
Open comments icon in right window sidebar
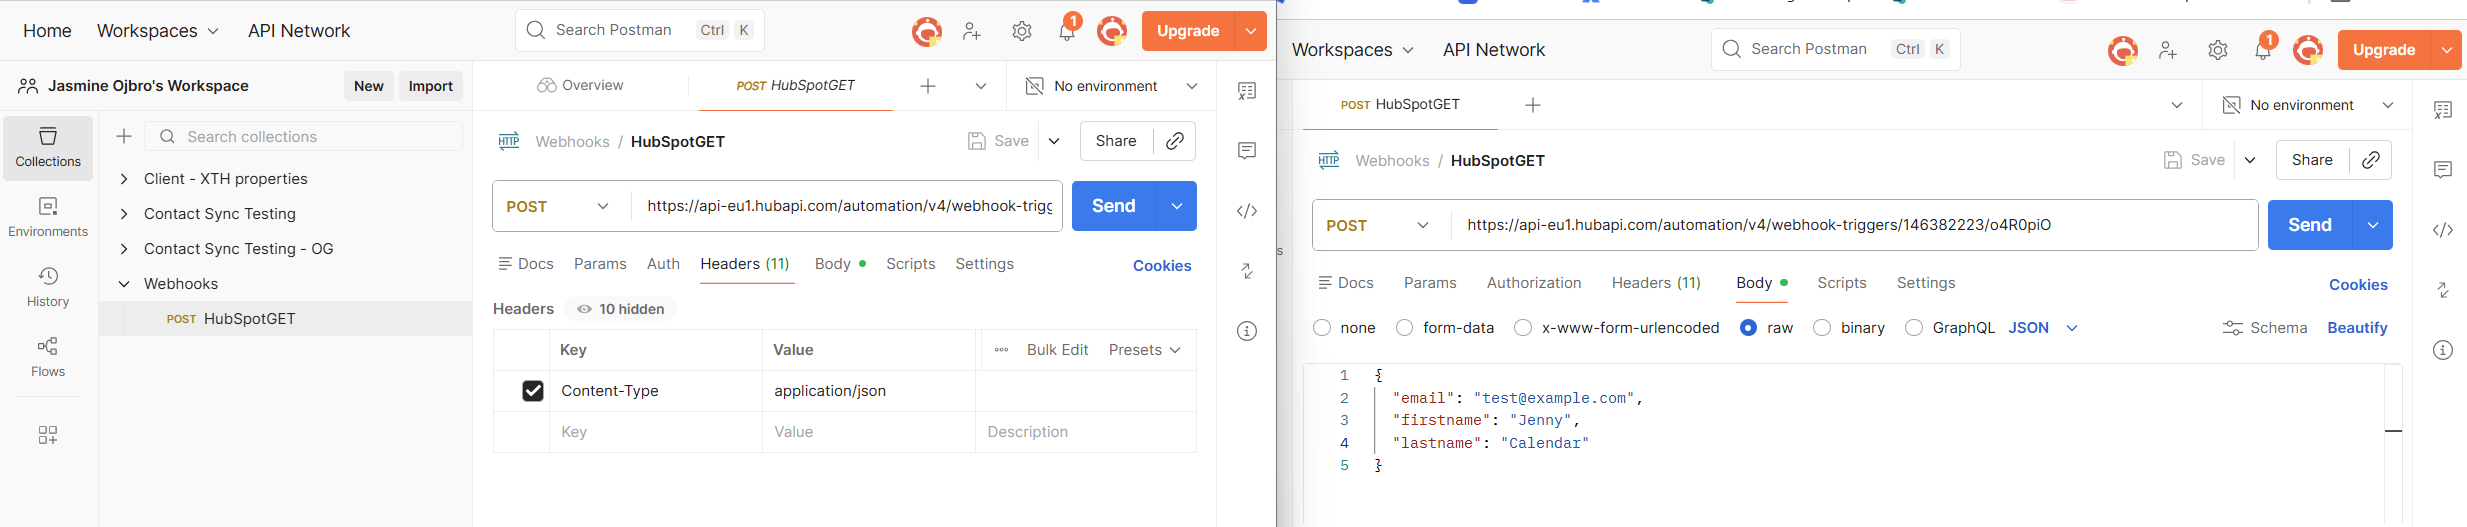[2443, 170]
